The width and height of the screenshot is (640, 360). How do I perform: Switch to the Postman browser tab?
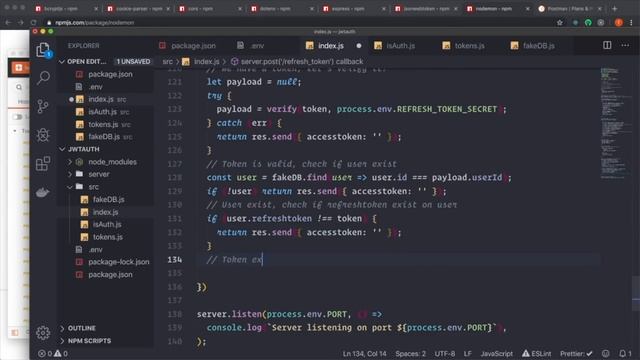(x=569, y=9)
